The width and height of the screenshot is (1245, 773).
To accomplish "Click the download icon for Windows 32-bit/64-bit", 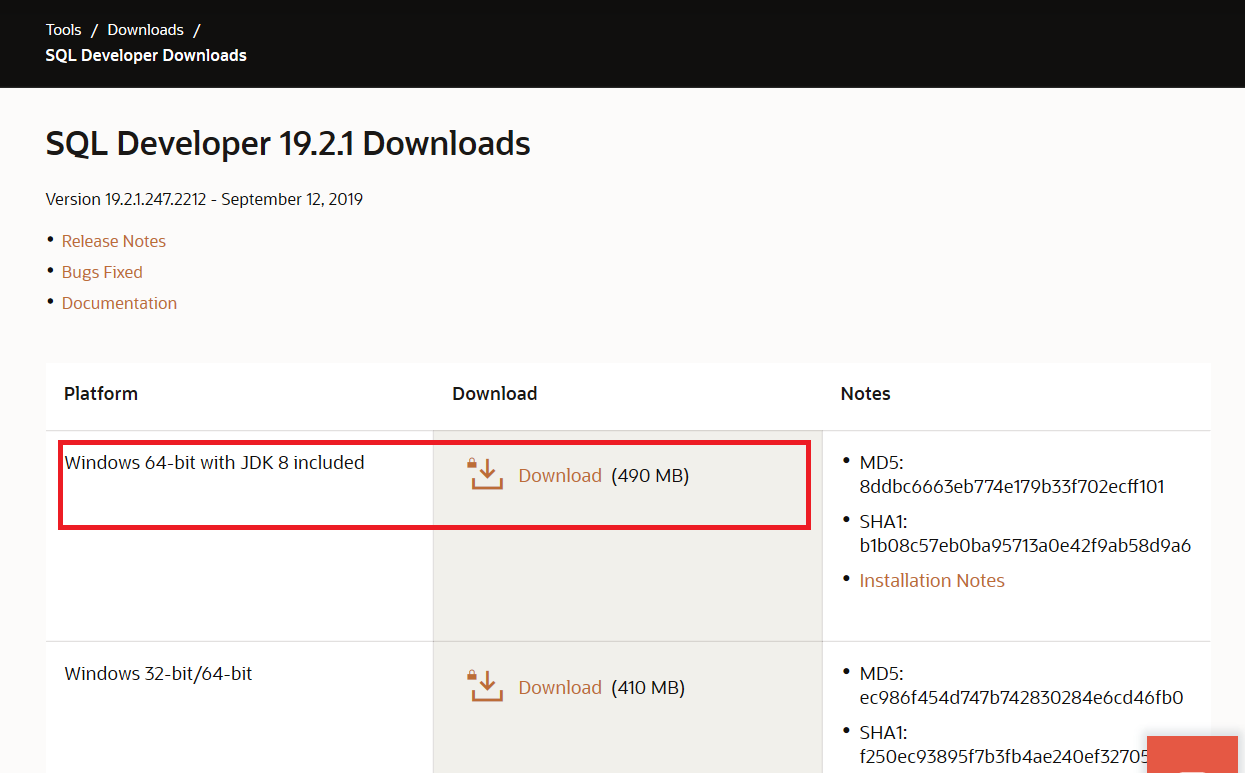I will click(x=486, y=686).
